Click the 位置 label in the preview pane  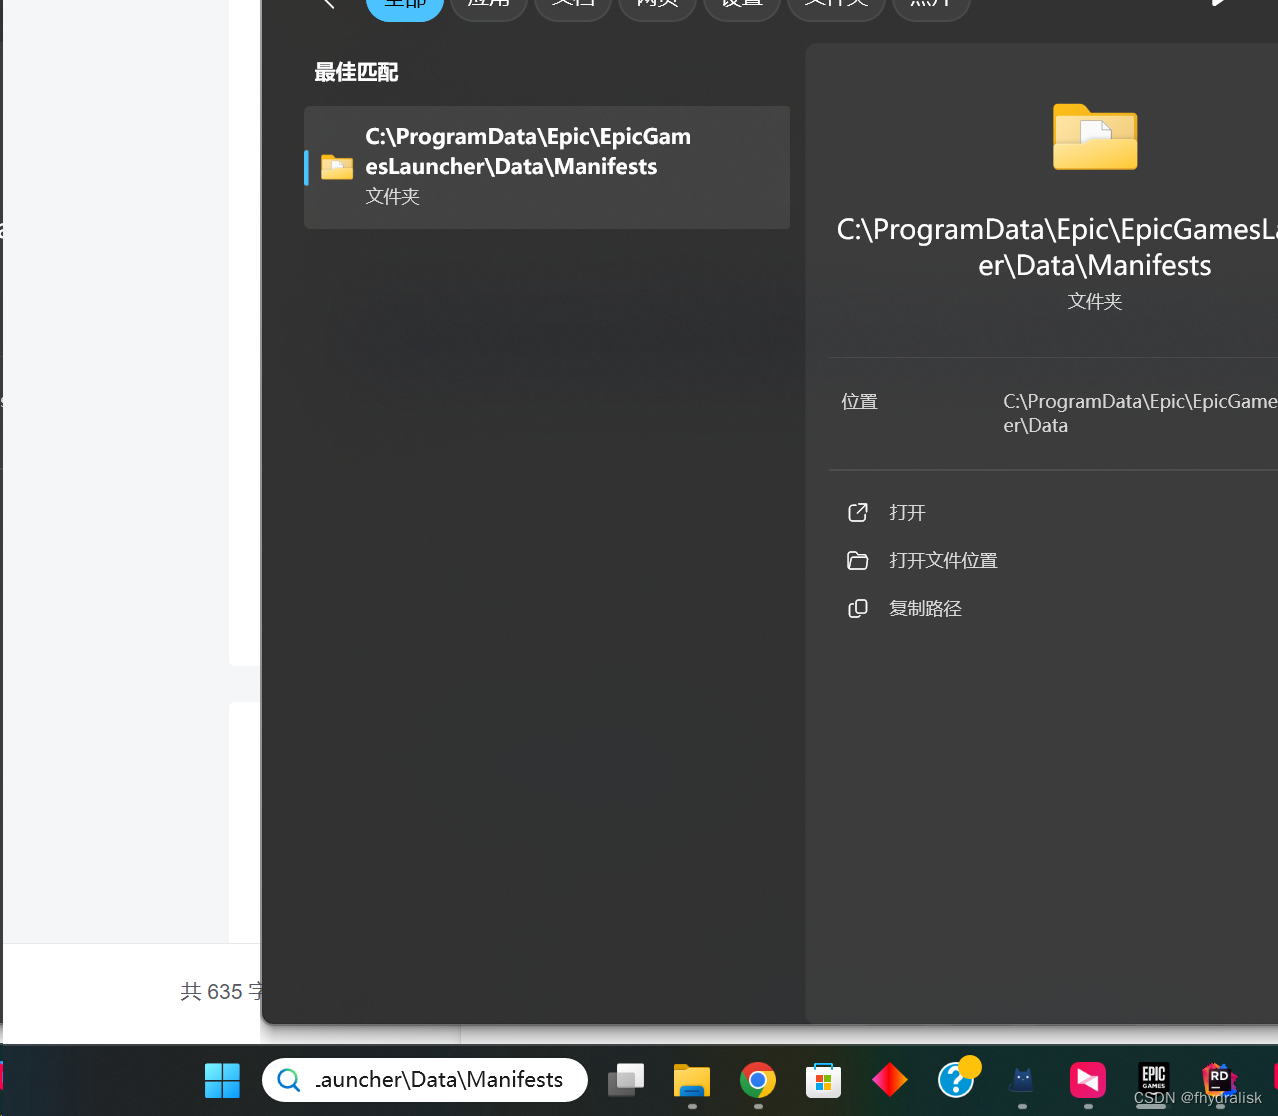[859, 402]
